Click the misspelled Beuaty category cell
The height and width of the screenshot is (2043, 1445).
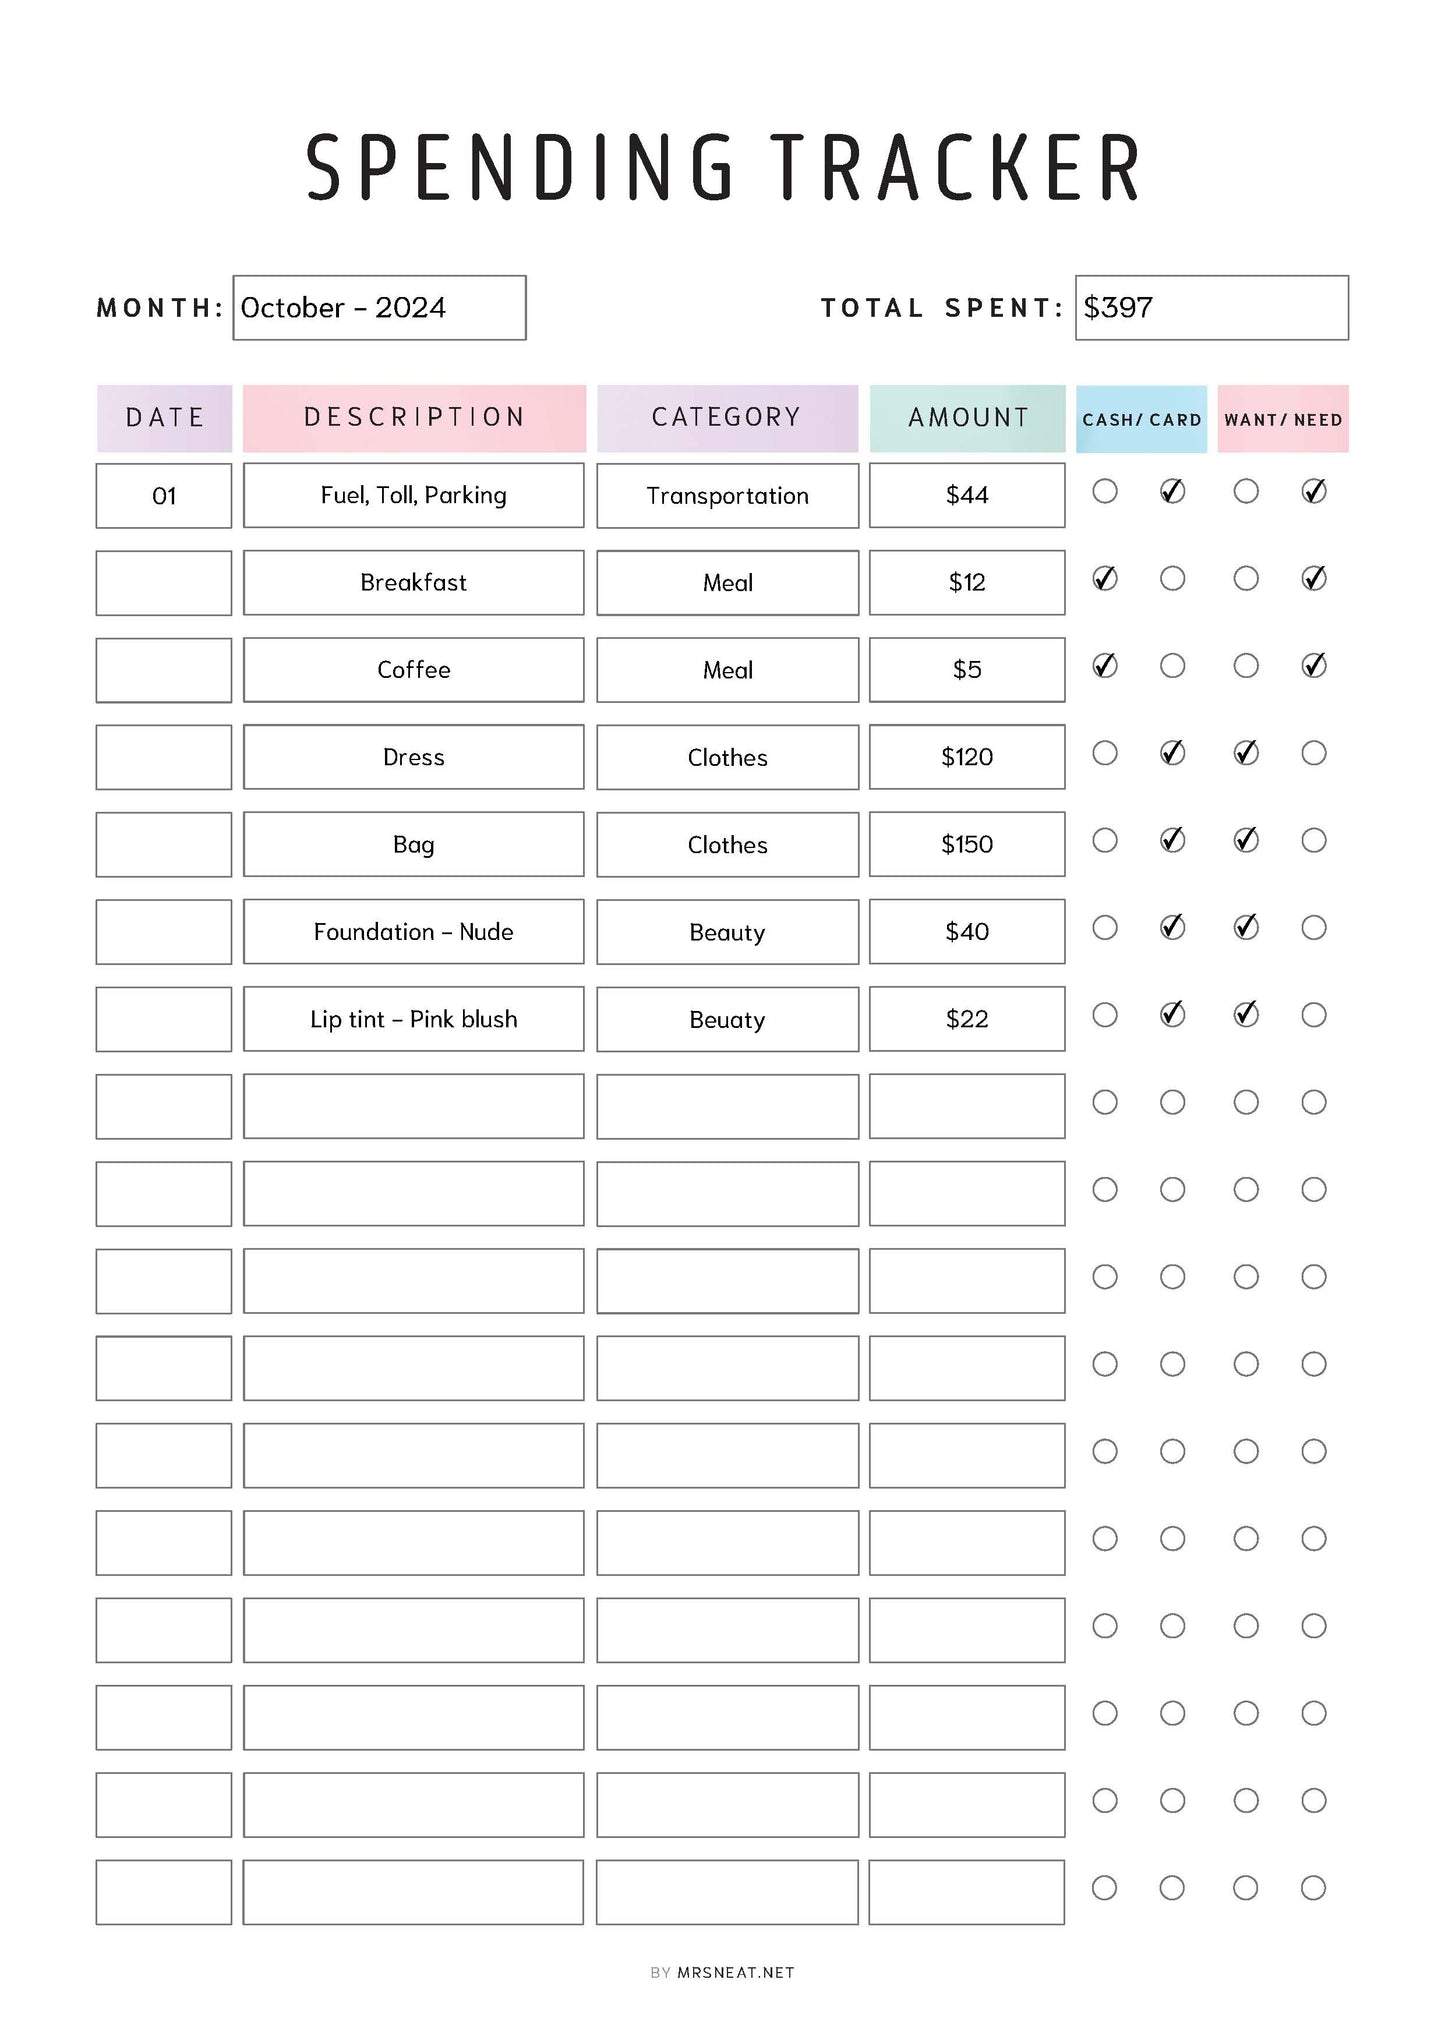pos(727,1019)
